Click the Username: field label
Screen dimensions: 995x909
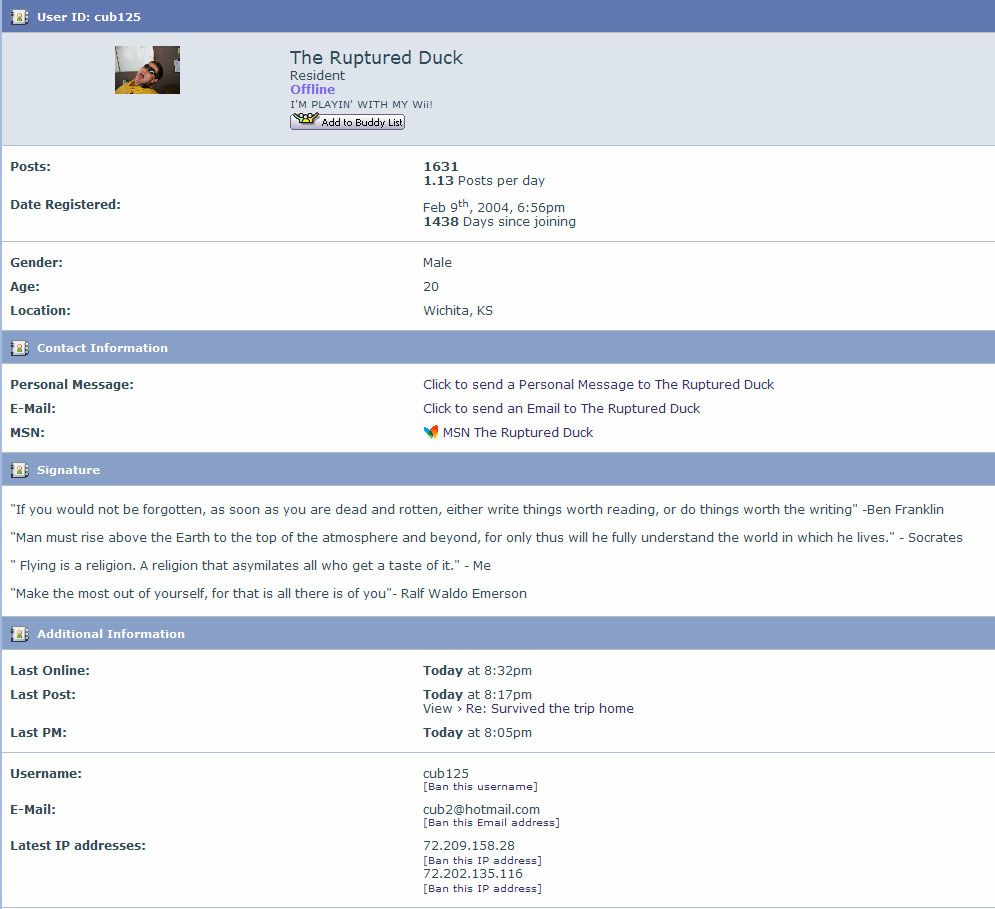point(46,774)
